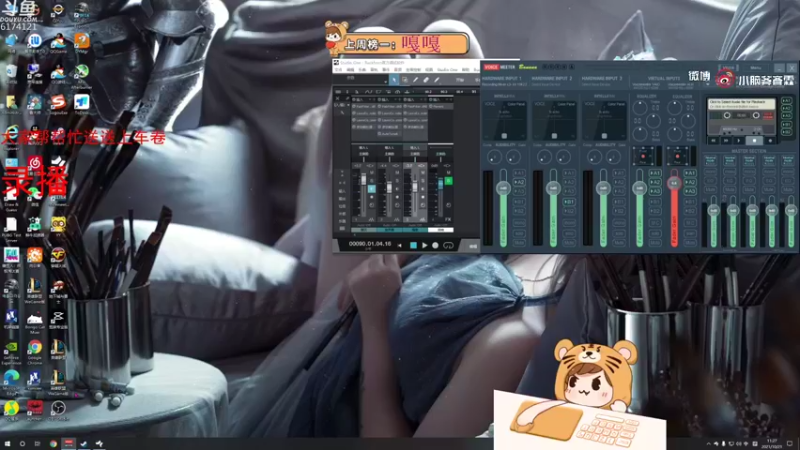Solo the Hardware Input 3 strip in Voicemeeter
Image resolution: width=800 pixels, height=450 pixels.
tap(619, 233)
